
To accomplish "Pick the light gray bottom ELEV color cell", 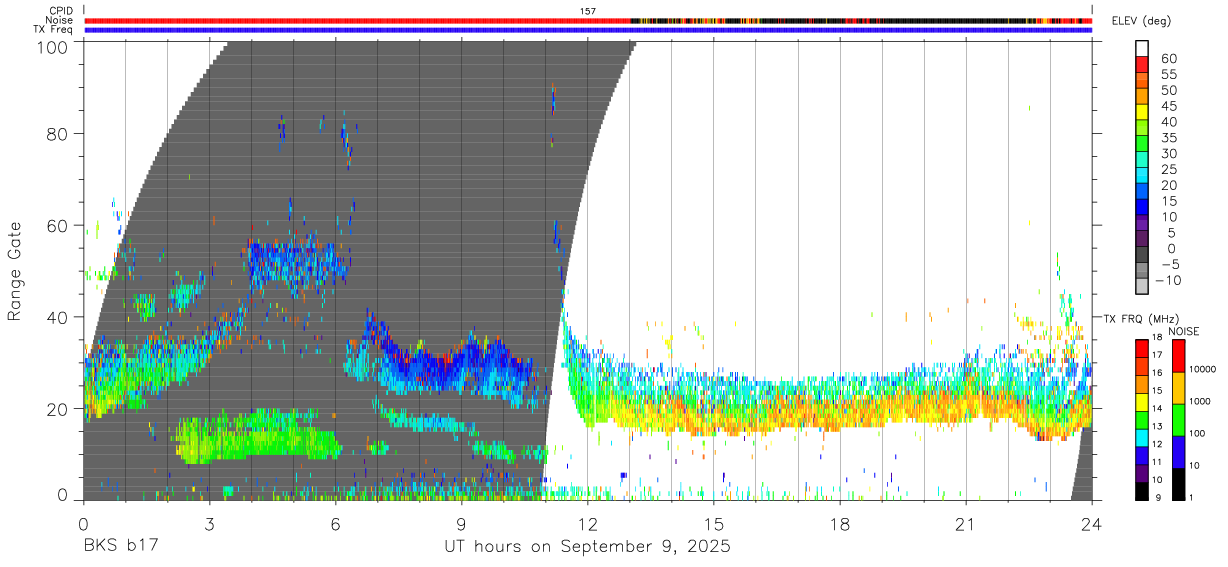I will [1142, 287].
